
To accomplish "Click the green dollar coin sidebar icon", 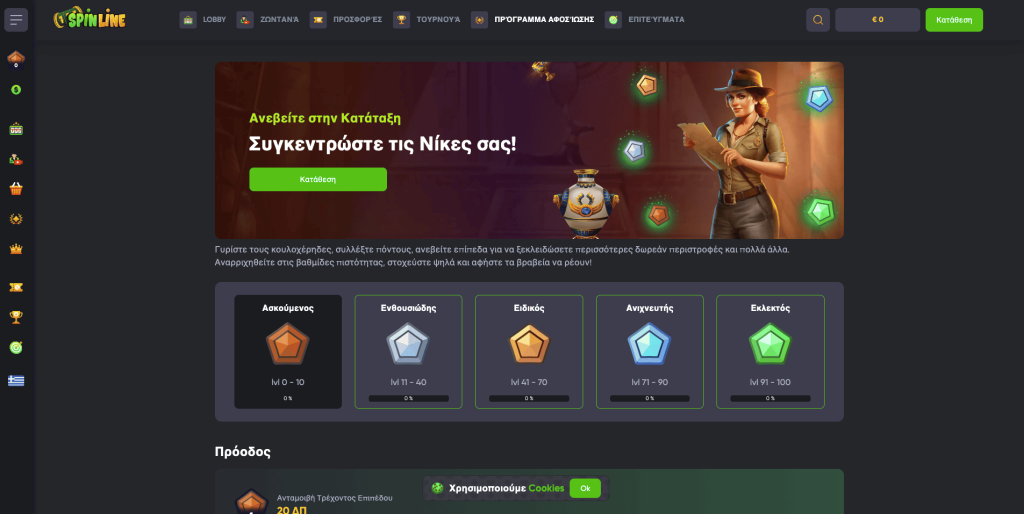I will click(x=16, y=89).
